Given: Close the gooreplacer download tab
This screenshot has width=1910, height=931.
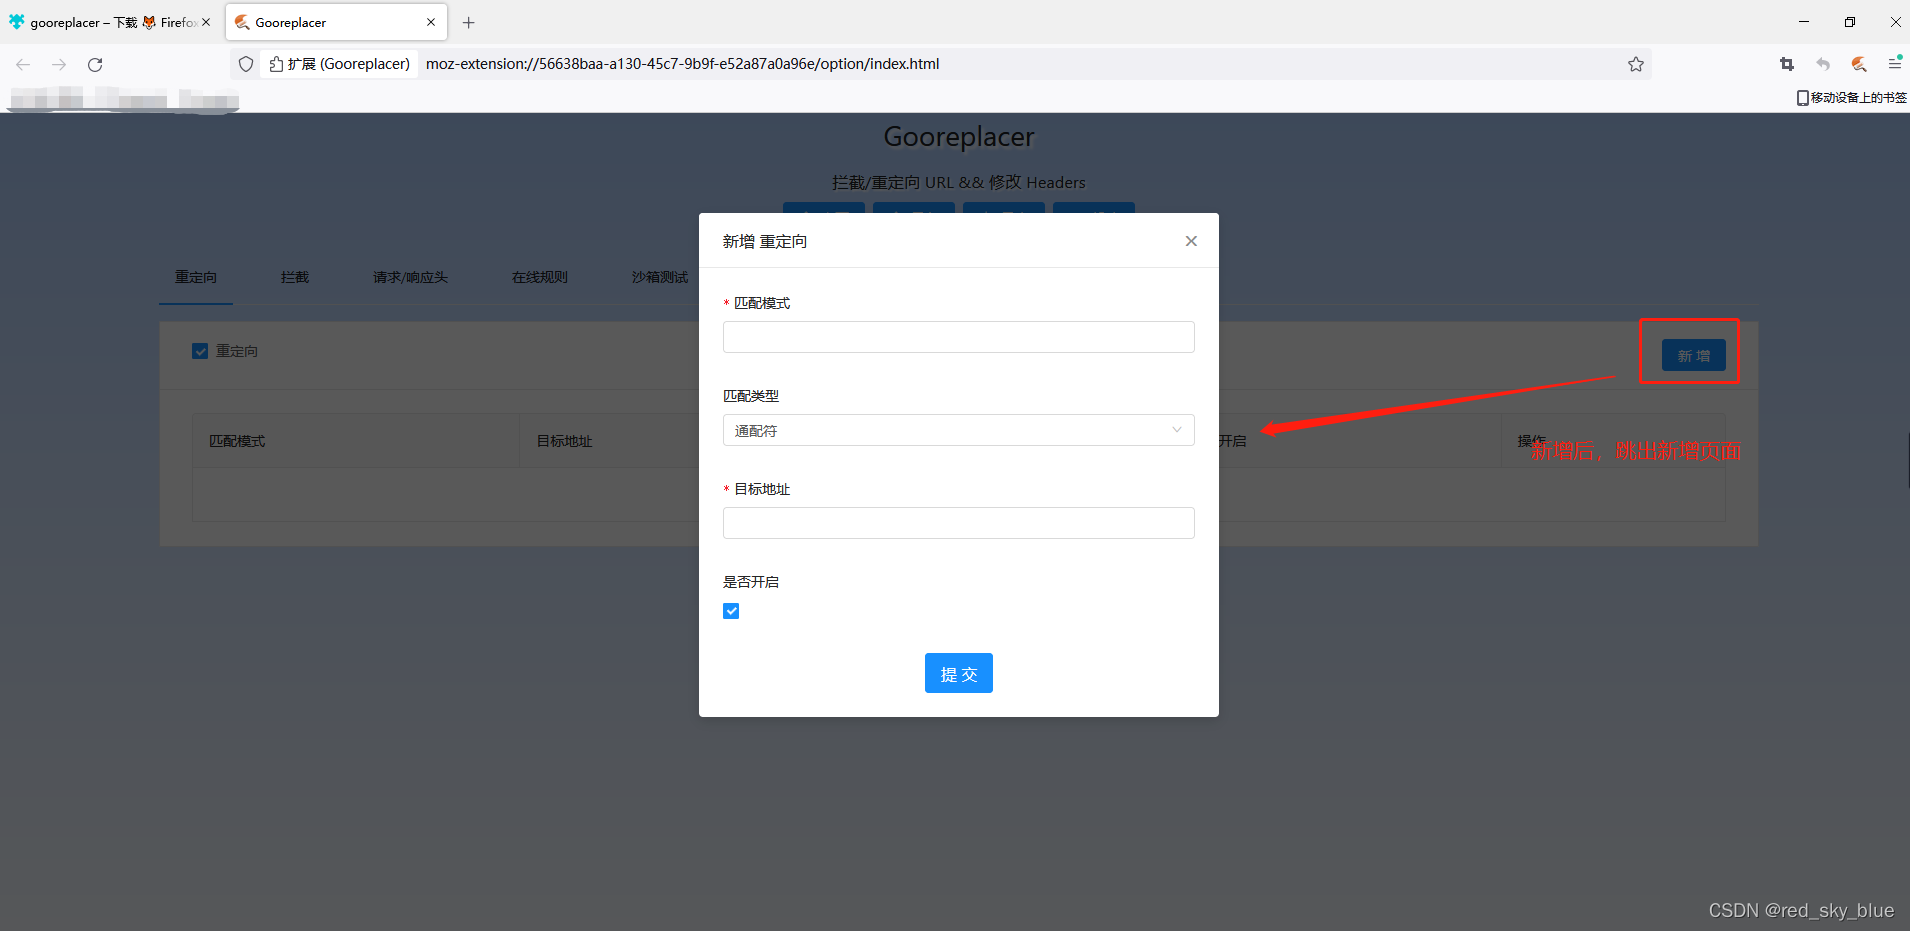Looking at the screenshot, I should point(206,22).
